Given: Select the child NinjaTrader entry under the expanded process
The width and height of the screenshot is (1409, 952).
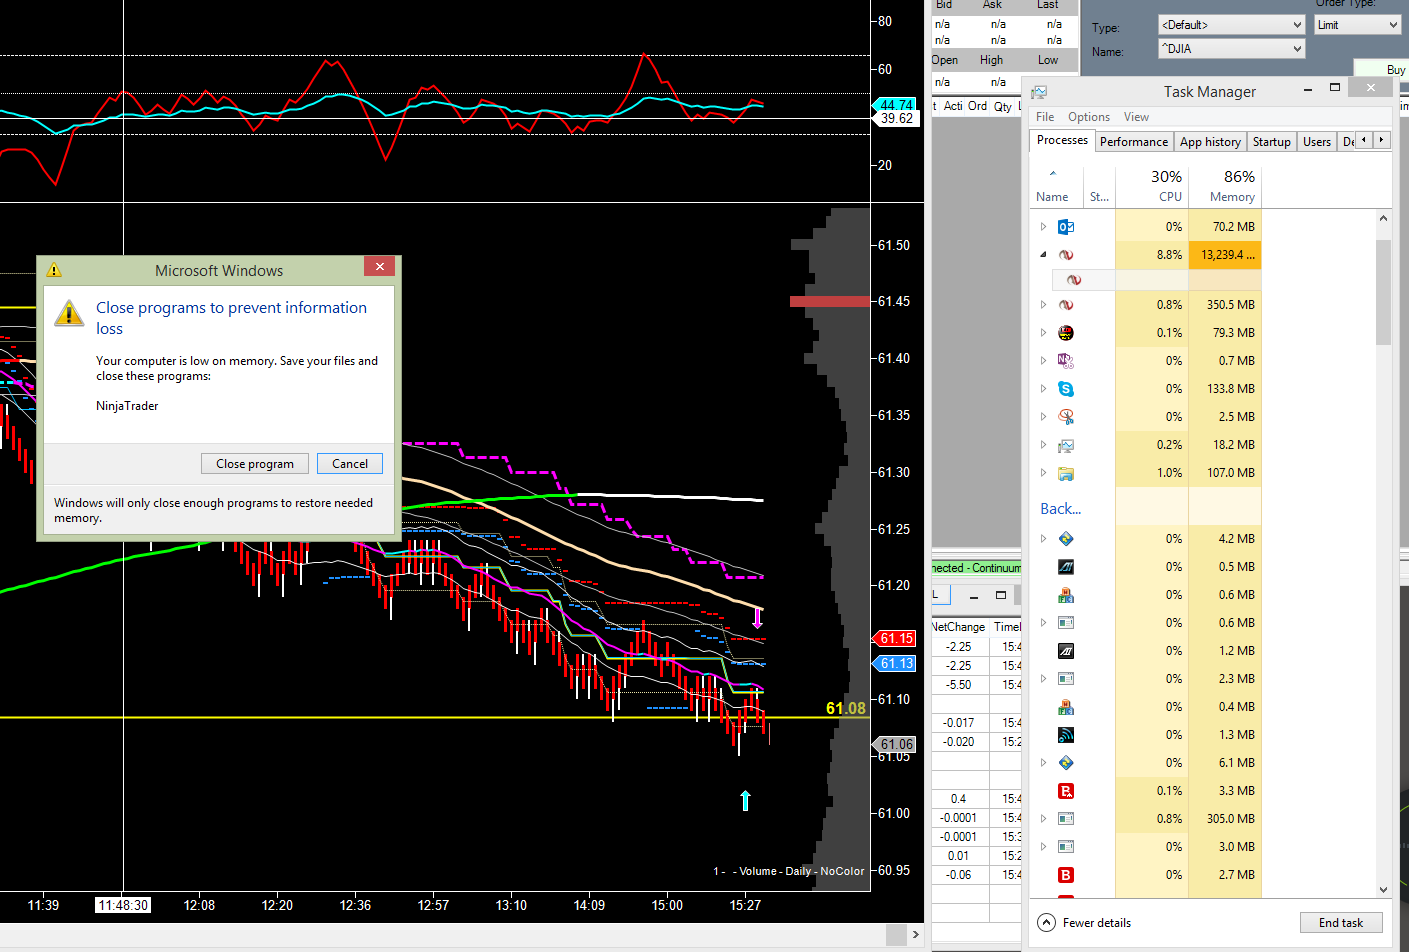Looking at the screenshot, I should tap(1074, 280).
